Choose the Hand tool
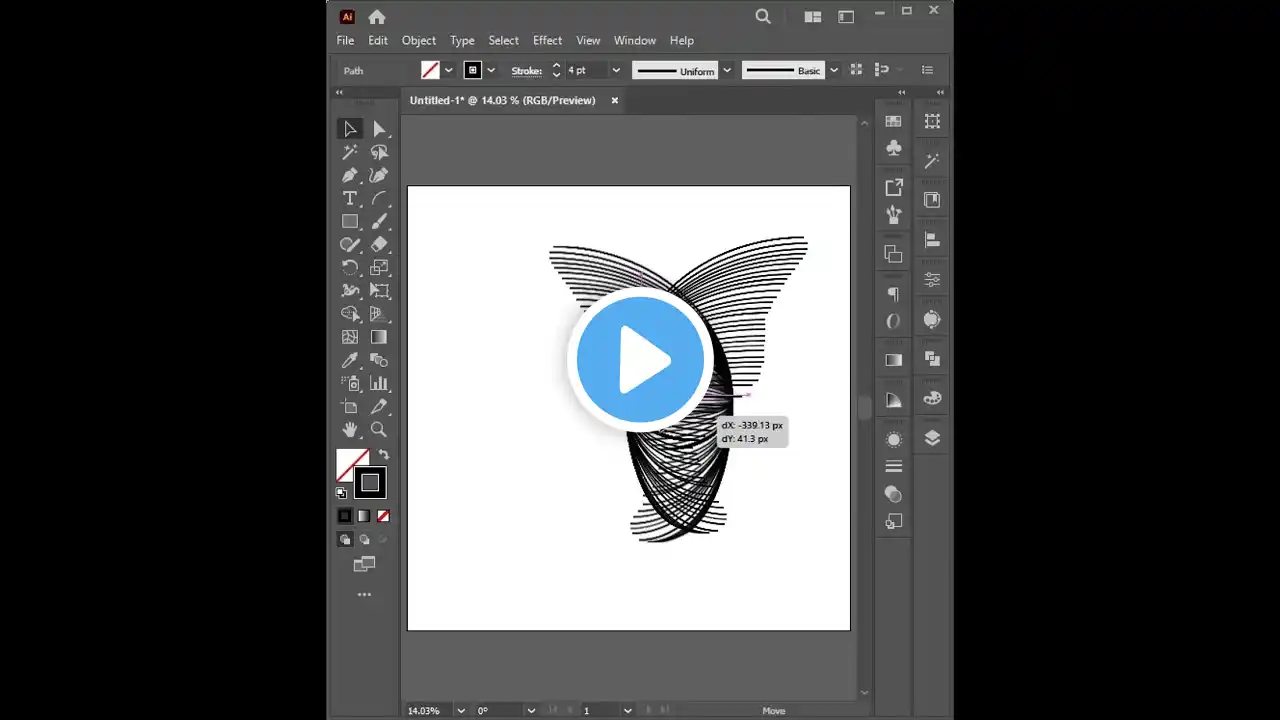The image size is (1280, 720). (x=350, y=429)
